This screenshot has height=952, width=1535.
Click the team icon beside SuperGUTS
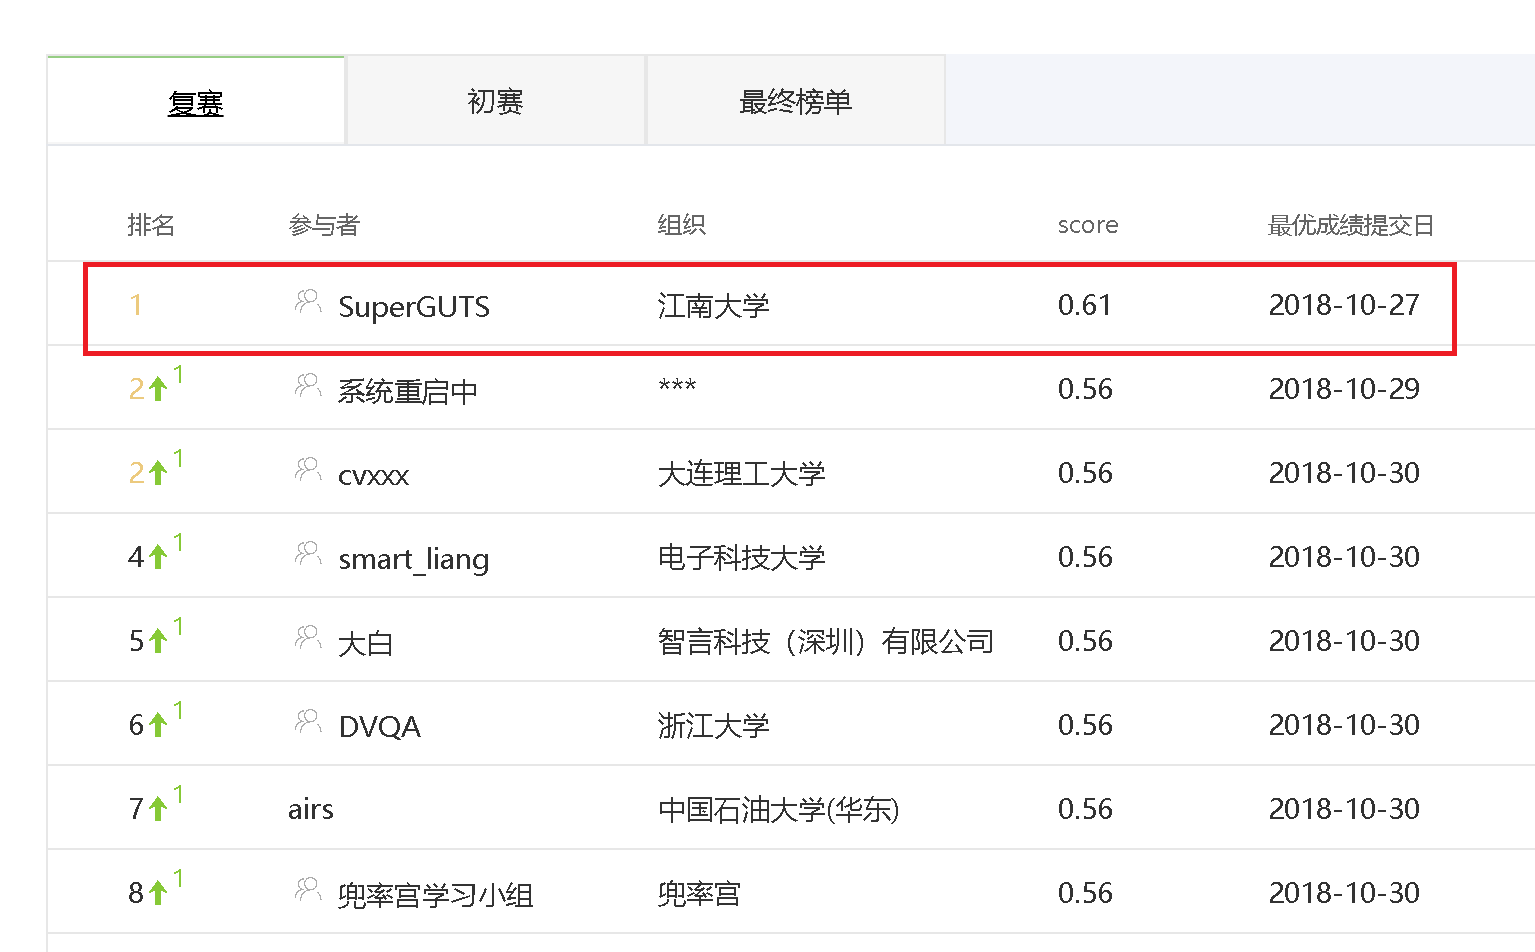(x=308, y=301)
